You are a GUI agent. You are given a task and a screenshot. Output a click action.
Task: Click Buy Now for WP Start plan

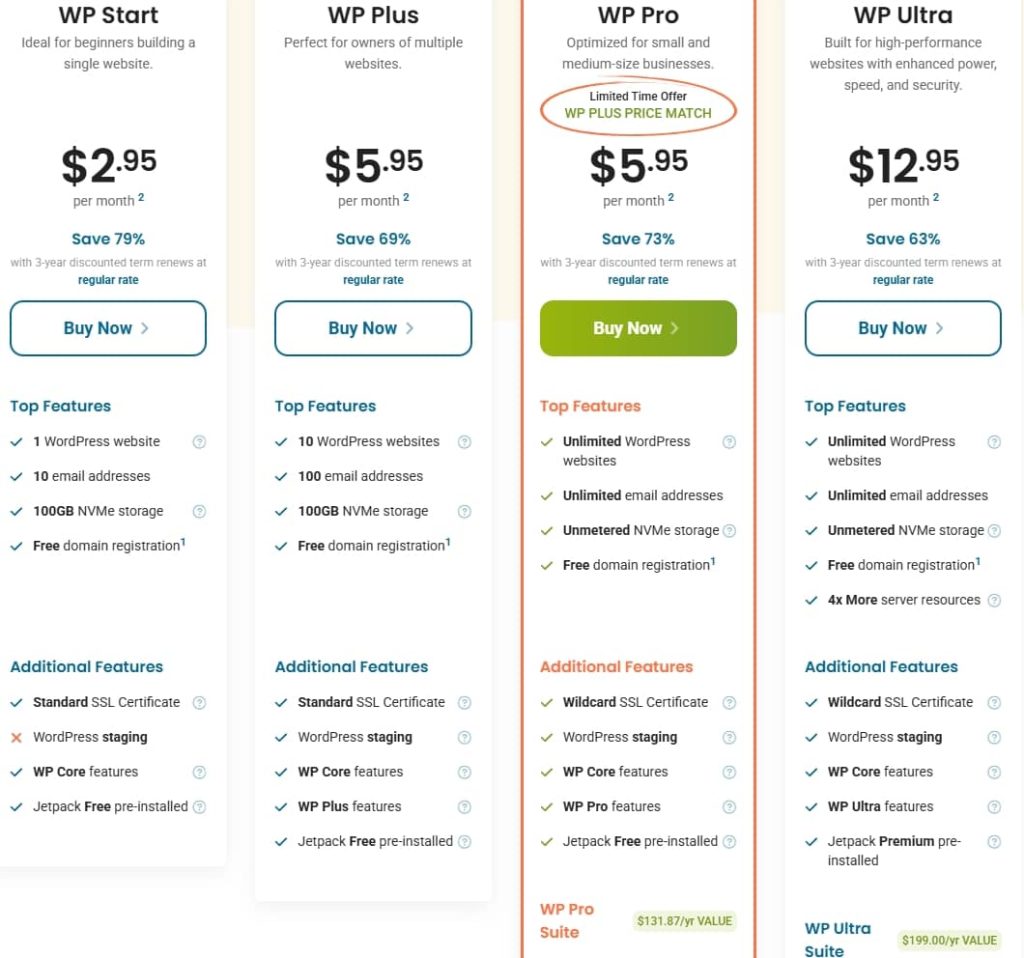pyautogui.click(x=108, y=328)
